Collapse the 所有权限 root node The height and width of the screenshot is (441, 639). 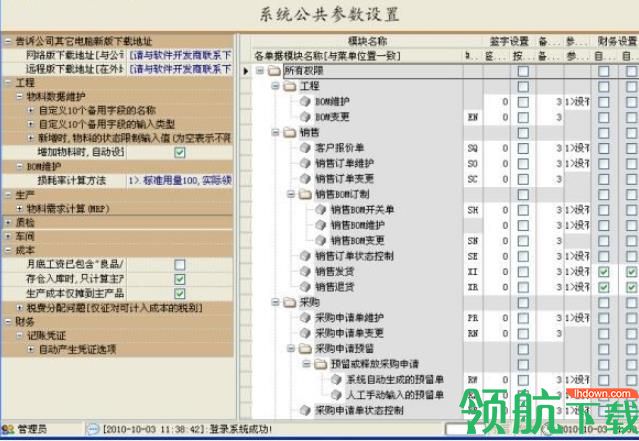click(260, 71)
